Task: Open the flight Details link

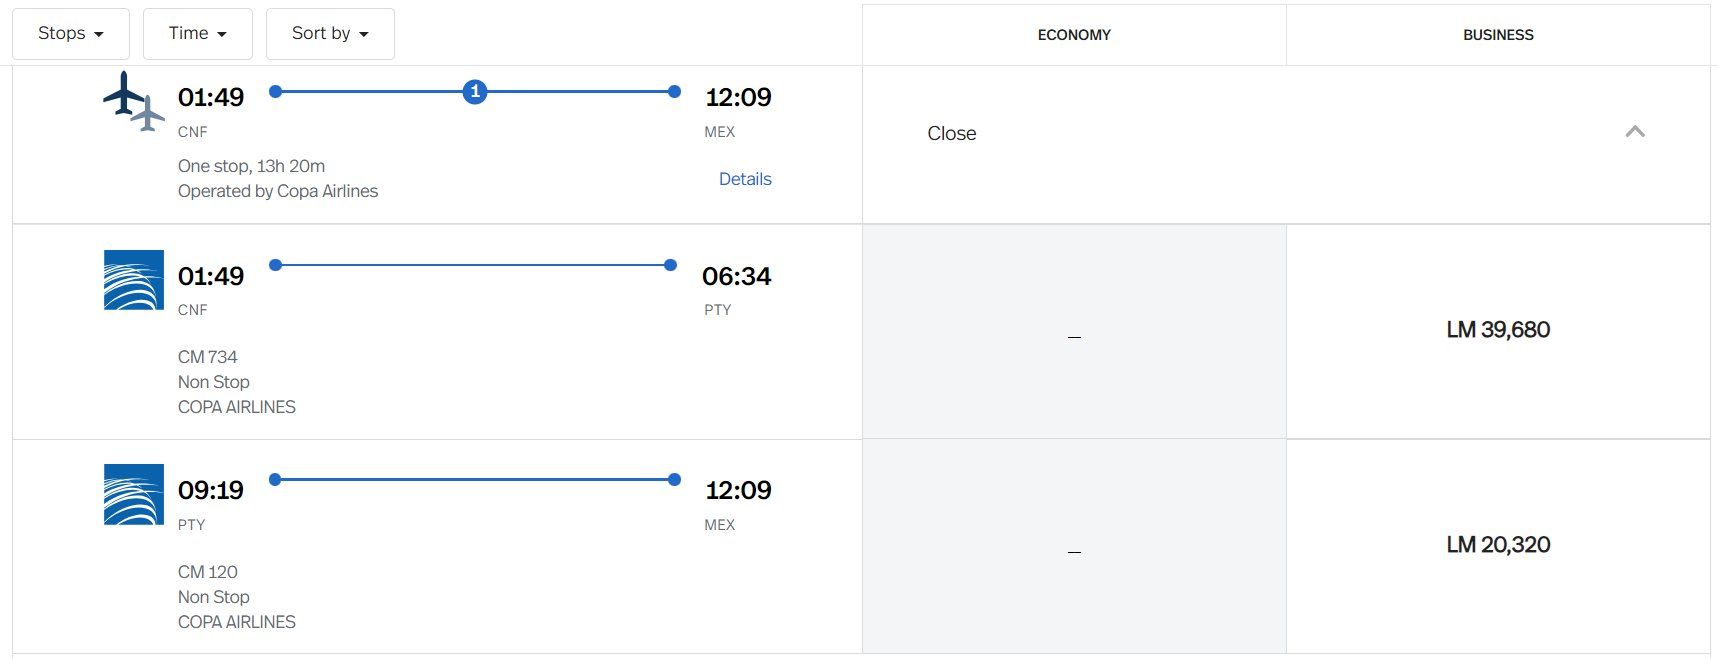Action: point(745,179)
